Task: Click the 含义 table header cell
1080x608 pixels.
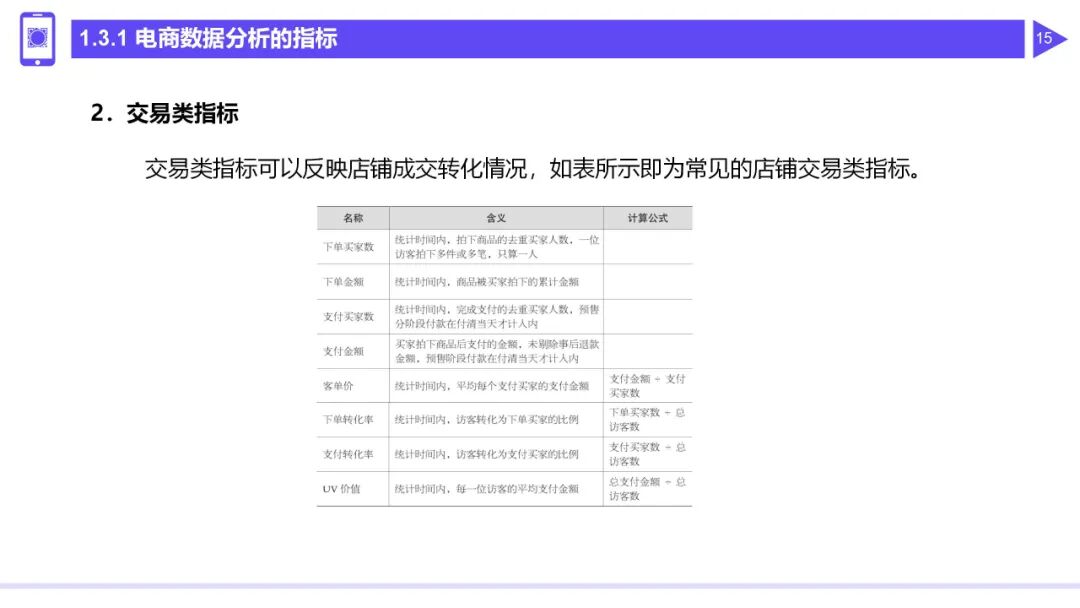Action: click(494, 218)
